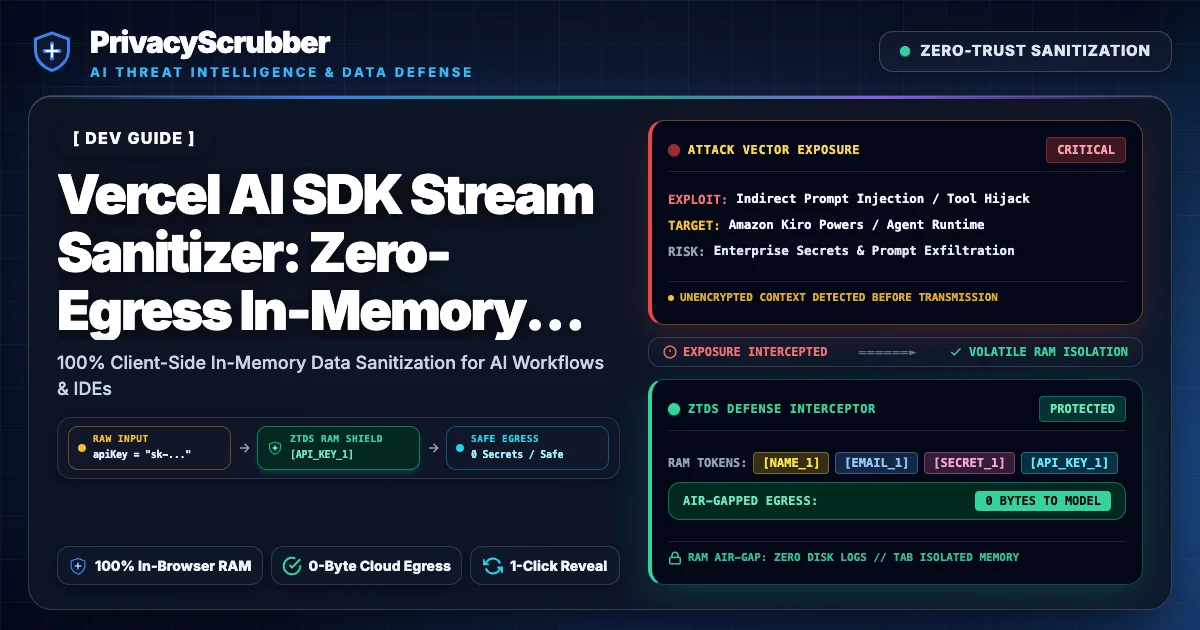Viewport: 1200px width, 630px height.
Task: Click the EXPLOIT: Indirect Prompt Injection line
Action: point(849,198)
